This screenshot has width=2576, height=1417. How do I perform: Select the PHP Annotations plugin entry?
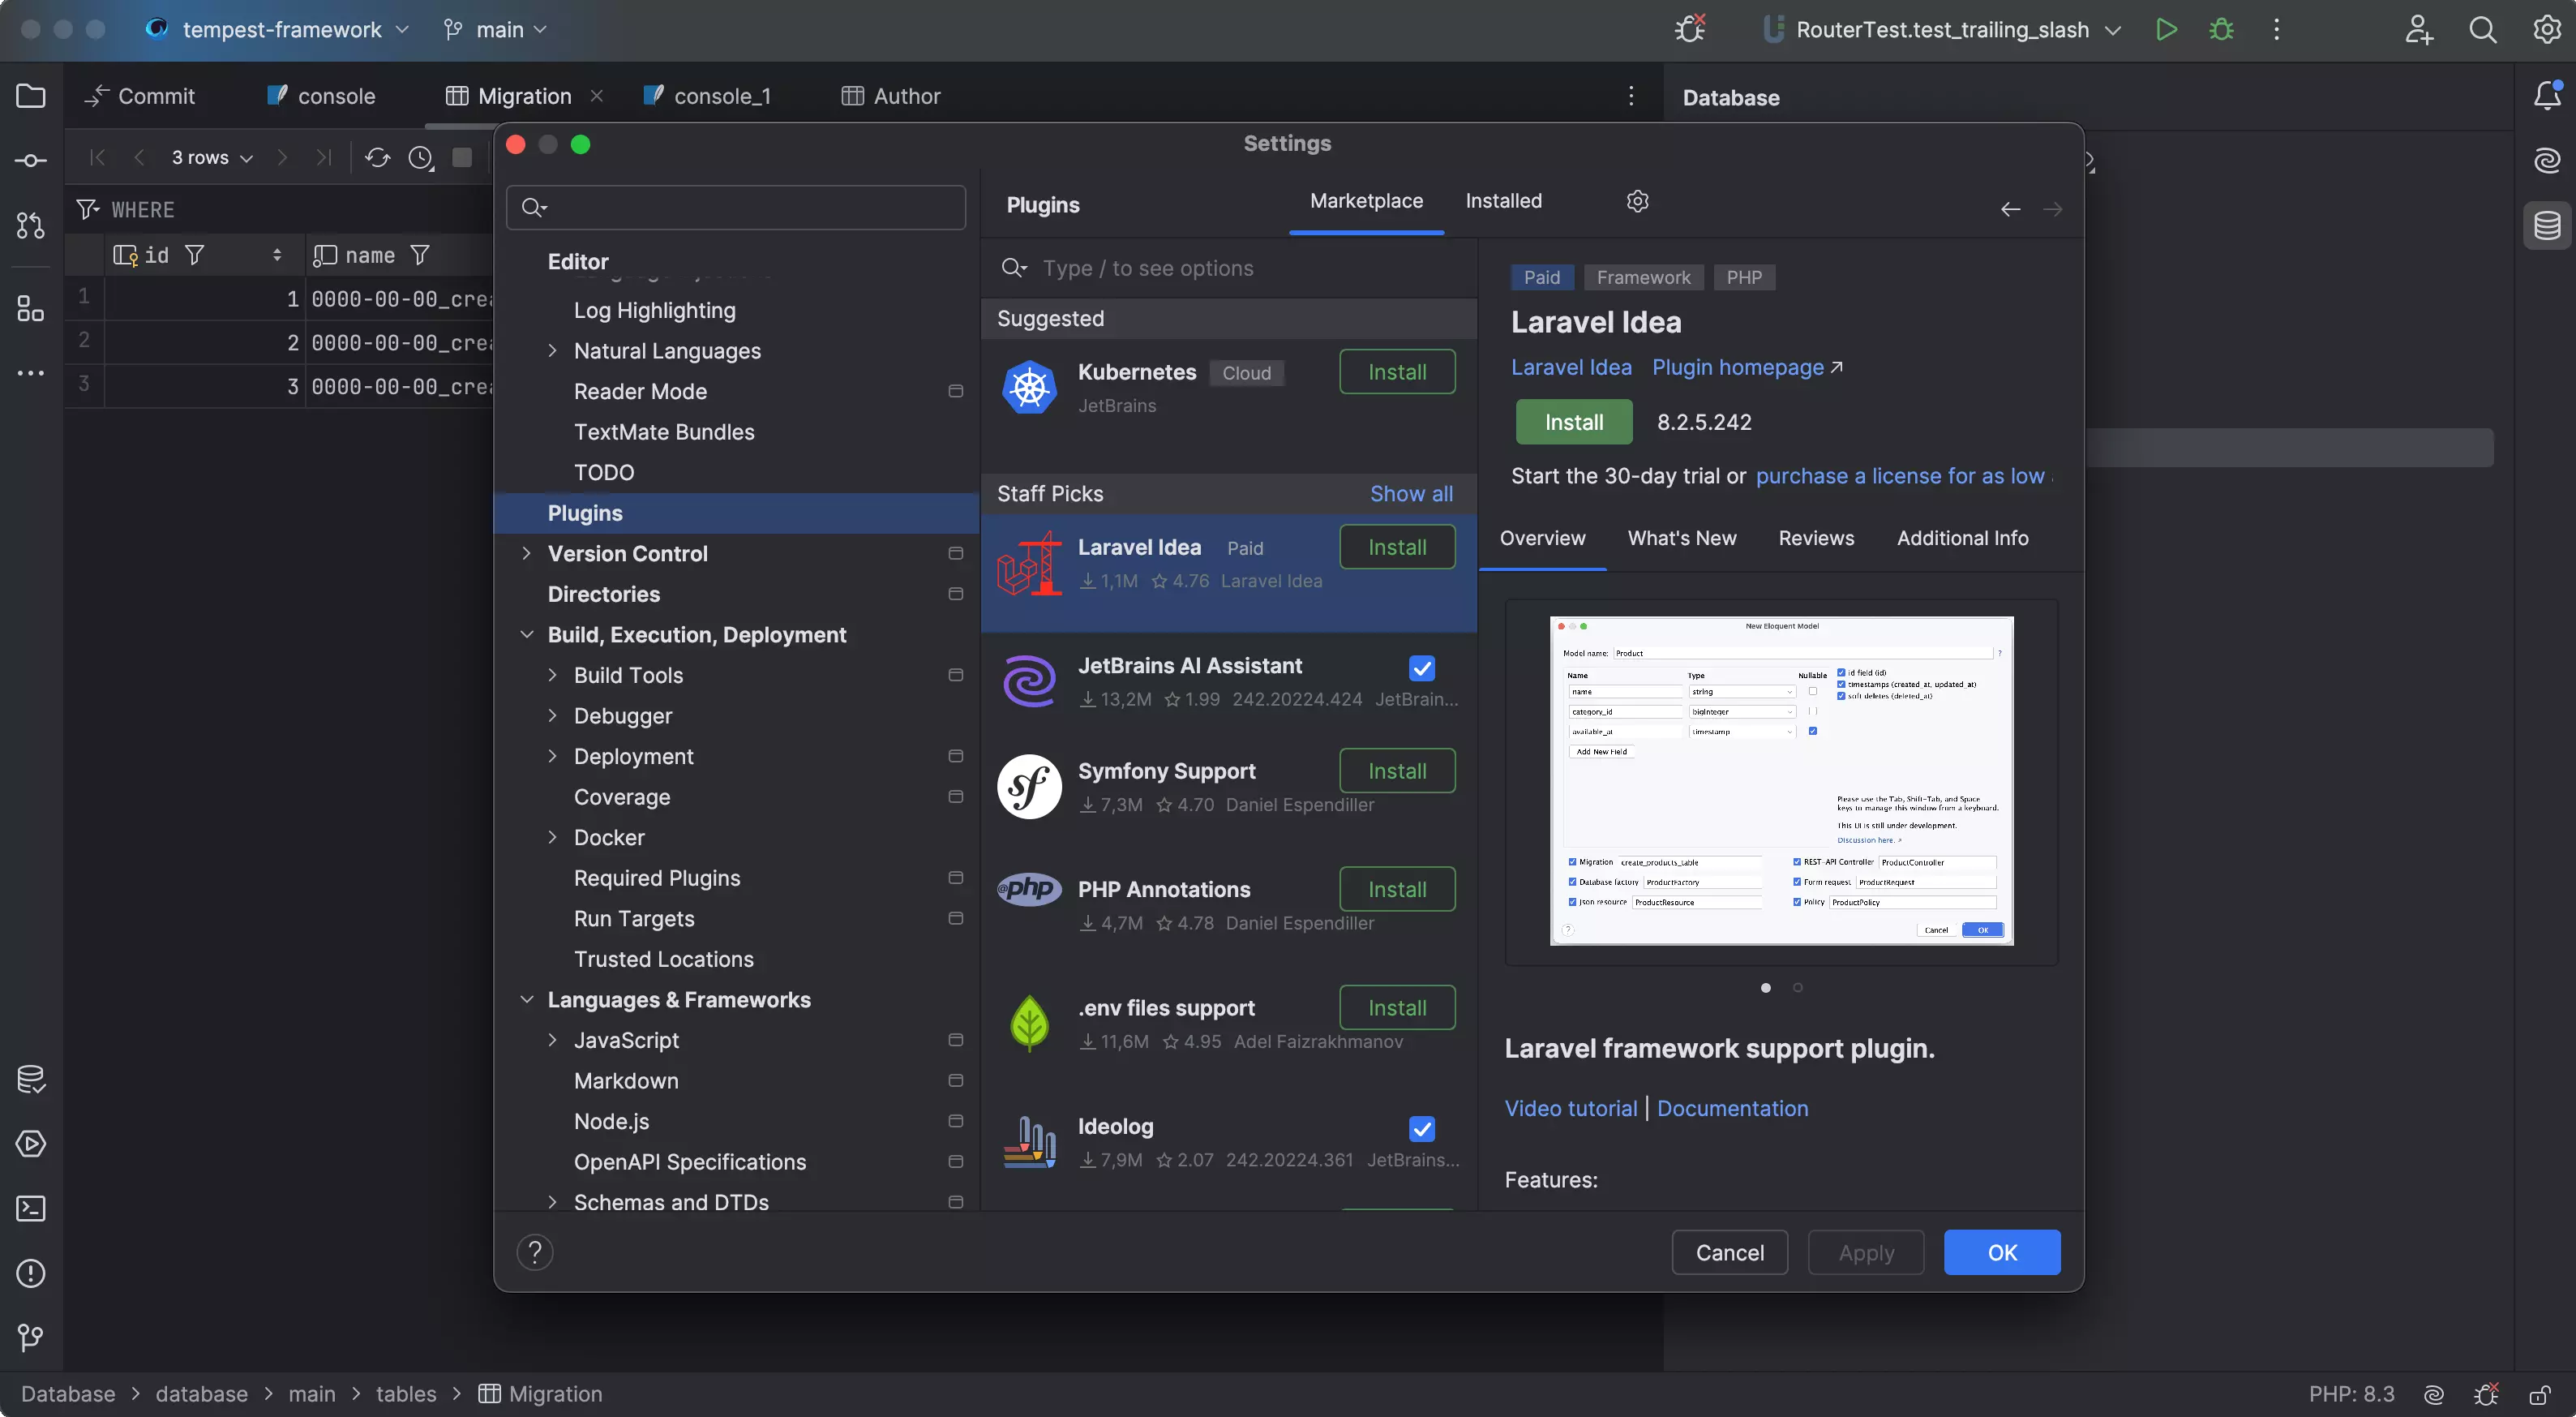click(1229, 905)
